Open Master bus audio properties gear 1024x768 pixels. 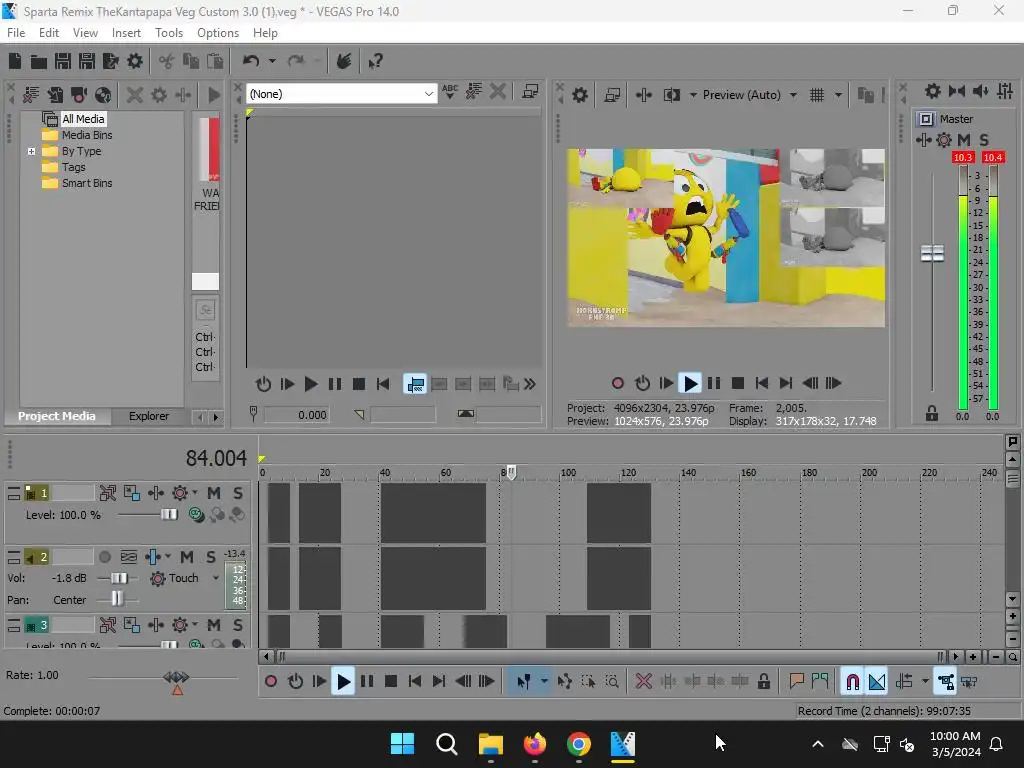(x=933, y=91)
